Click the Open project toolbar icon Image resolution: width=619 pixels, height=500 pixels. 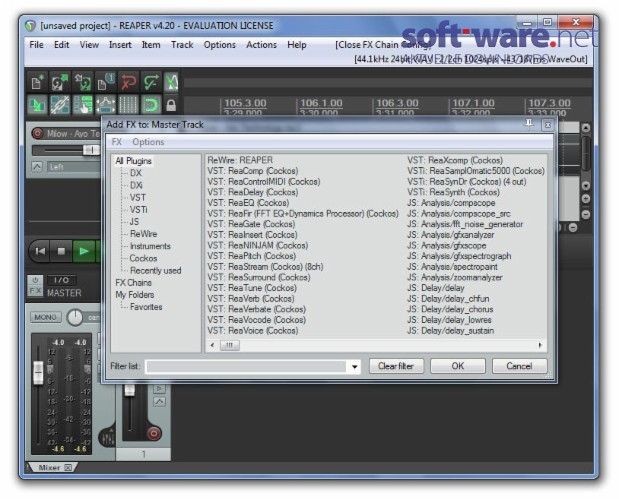point(60,82)
